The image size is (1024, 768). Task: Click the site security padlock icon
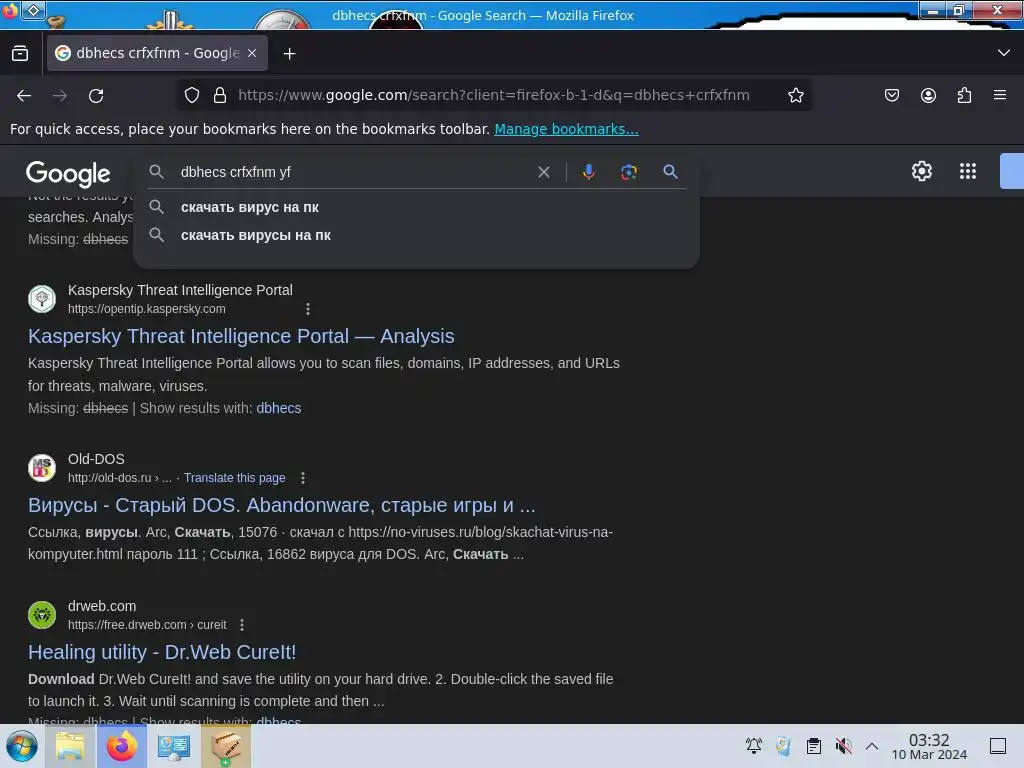[x=220, y=95]
